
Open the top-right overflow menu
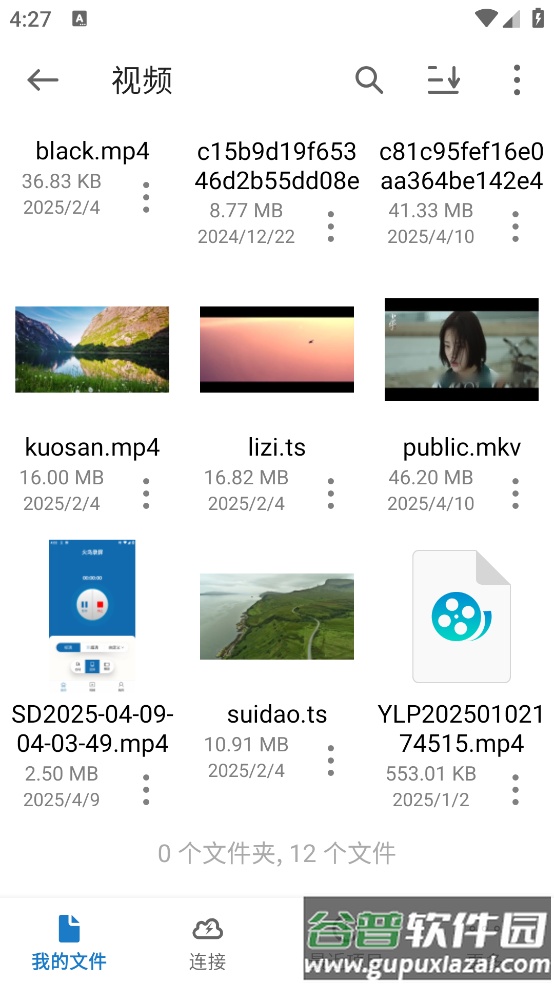pos(516,80)
